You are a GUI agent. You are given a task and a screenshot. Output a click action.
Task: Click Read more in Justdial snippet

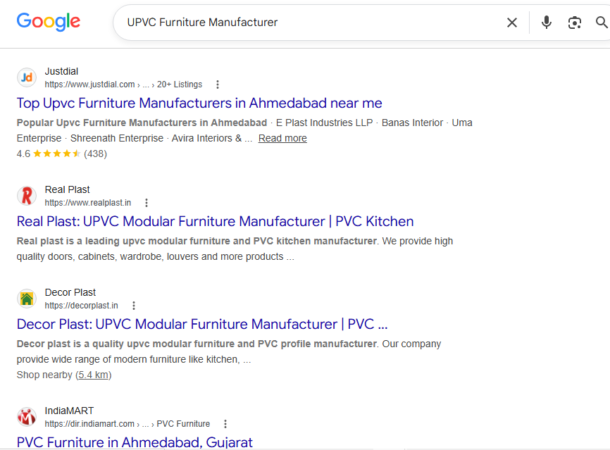(282, 138)
